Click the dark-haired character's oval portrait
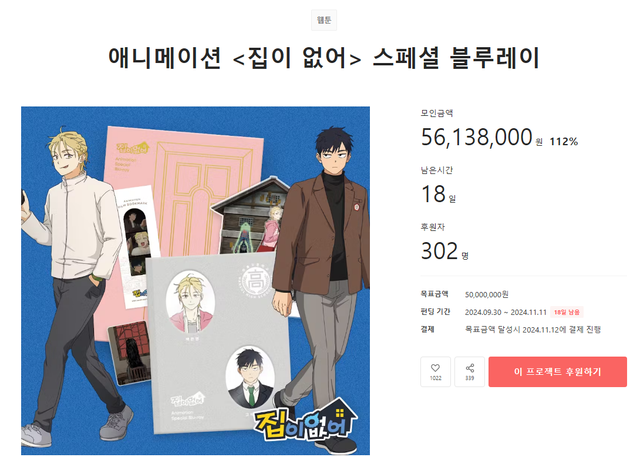Viewport: 640px width, 456px height. [250, 377]
